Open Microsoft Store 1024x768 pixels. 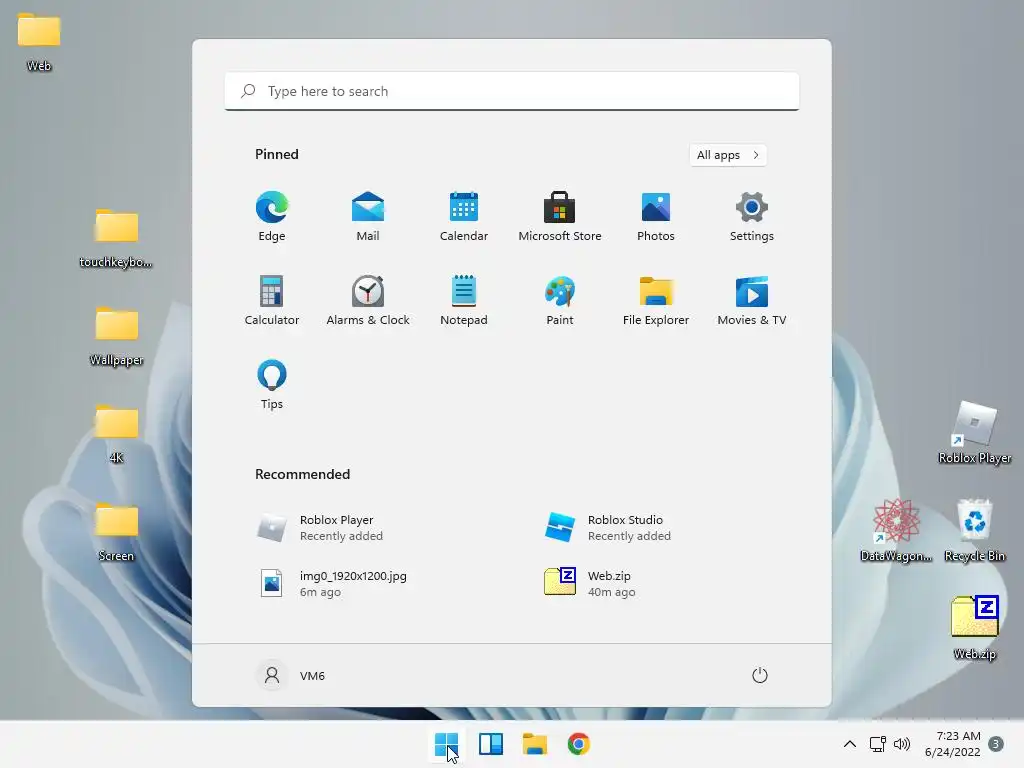560,217
